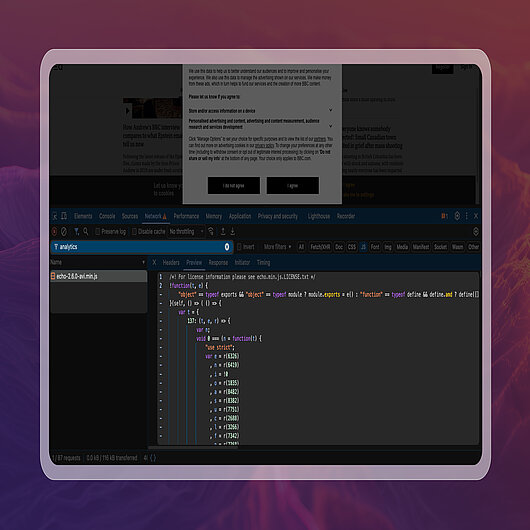Open the Performance tab
Image resolution: width=530 pixels, height=530 pixels.
click(x=186, y=216)
